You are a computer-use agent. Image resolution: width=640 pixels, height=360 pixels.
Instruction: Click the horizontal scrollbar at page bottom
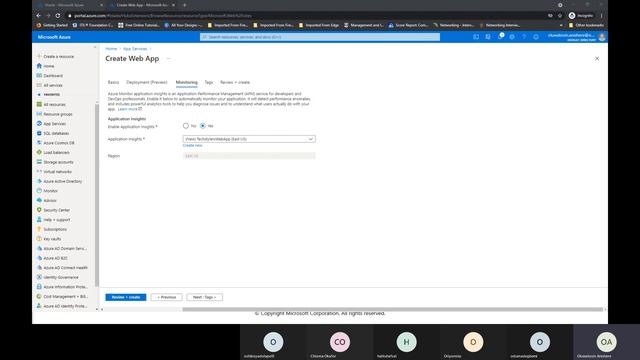tap(392, 309)
